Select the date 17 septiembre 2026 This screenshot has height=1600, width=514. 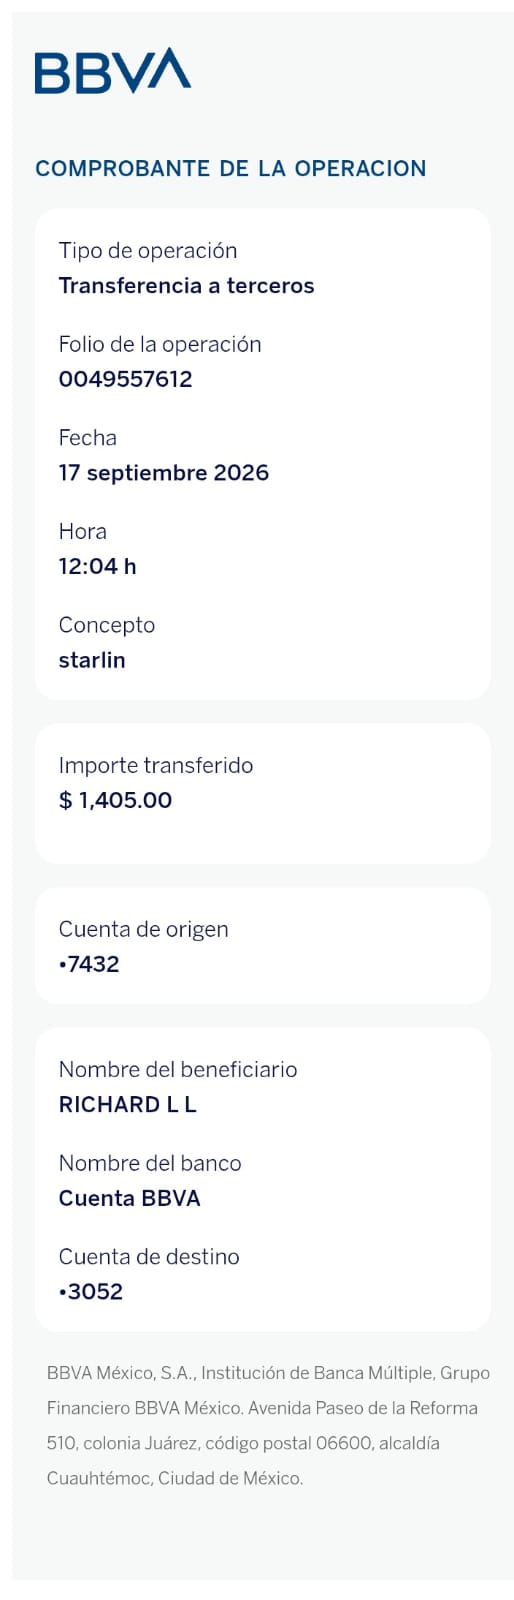[164, 473]
